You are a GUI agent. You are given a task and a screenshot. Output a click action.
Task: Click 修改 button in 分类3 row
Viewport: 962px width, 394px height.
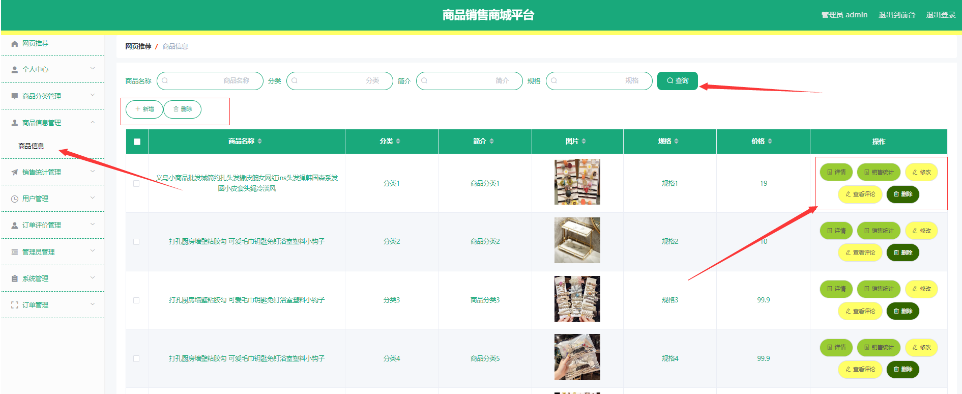922,288
